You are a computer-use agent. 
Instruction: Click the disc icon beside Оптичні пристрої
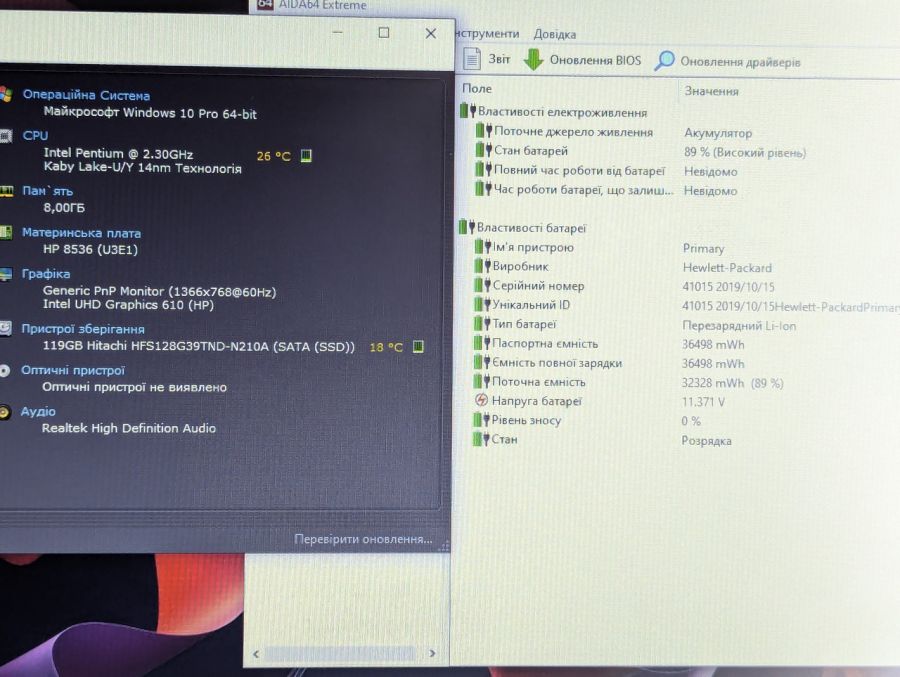pos(5,370)
